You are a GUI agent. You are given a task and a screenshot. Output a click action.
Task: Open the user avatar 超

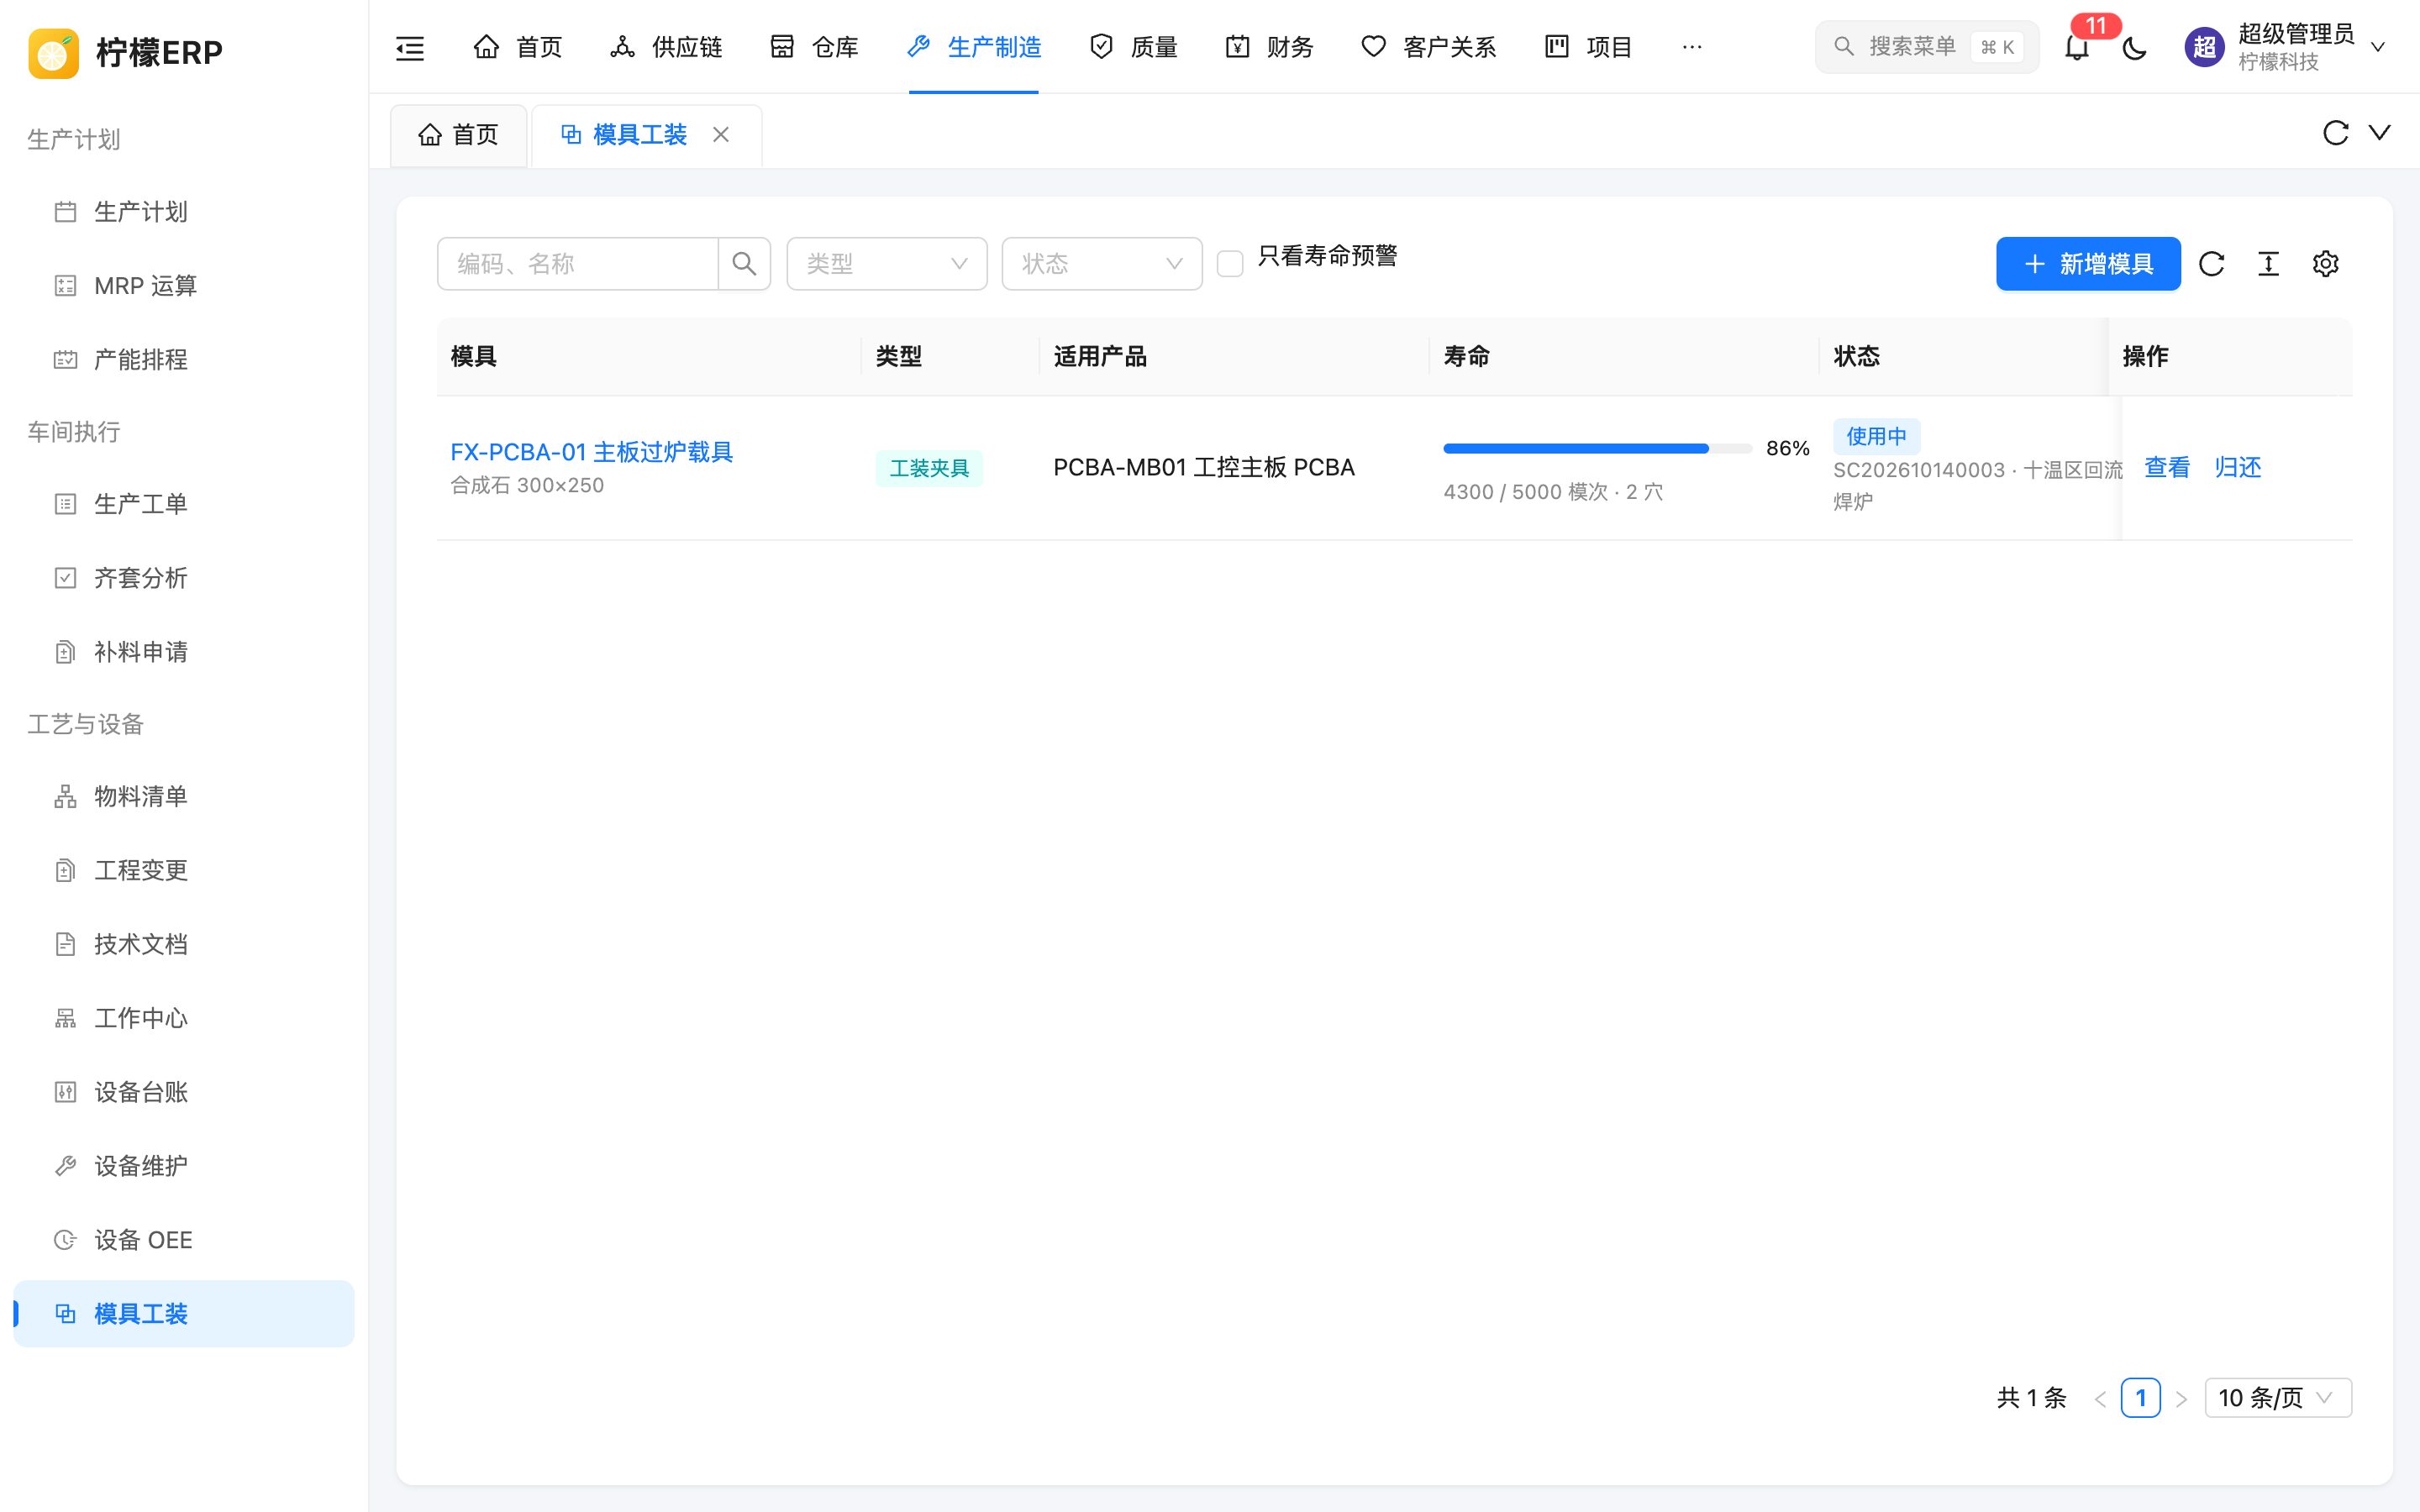click(2204, 47)
